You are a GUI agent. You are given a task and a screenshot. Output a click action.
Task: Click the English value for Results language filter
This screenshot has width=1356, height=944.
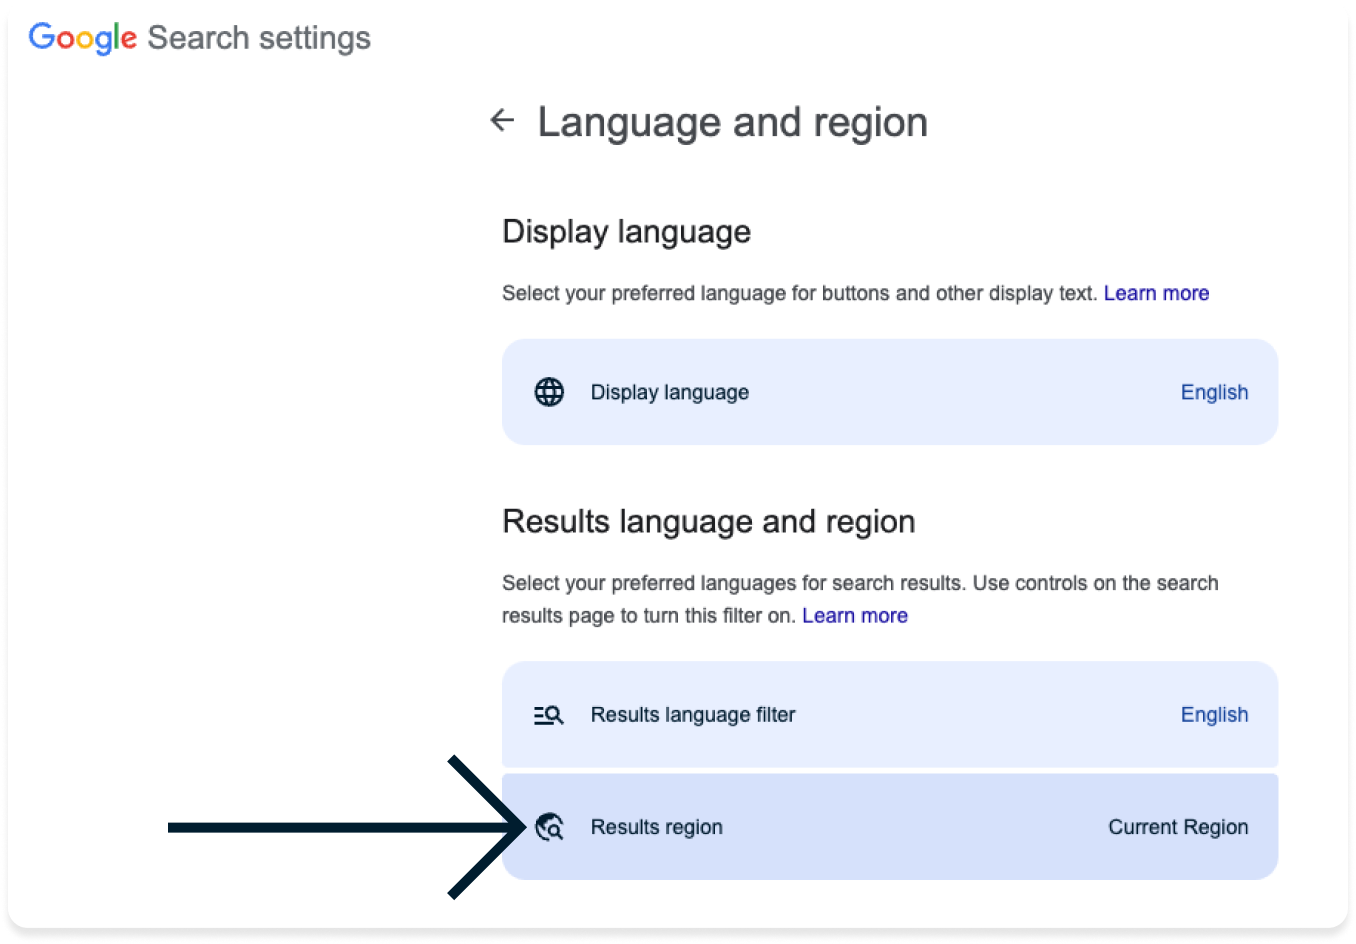coord(1214,714)
